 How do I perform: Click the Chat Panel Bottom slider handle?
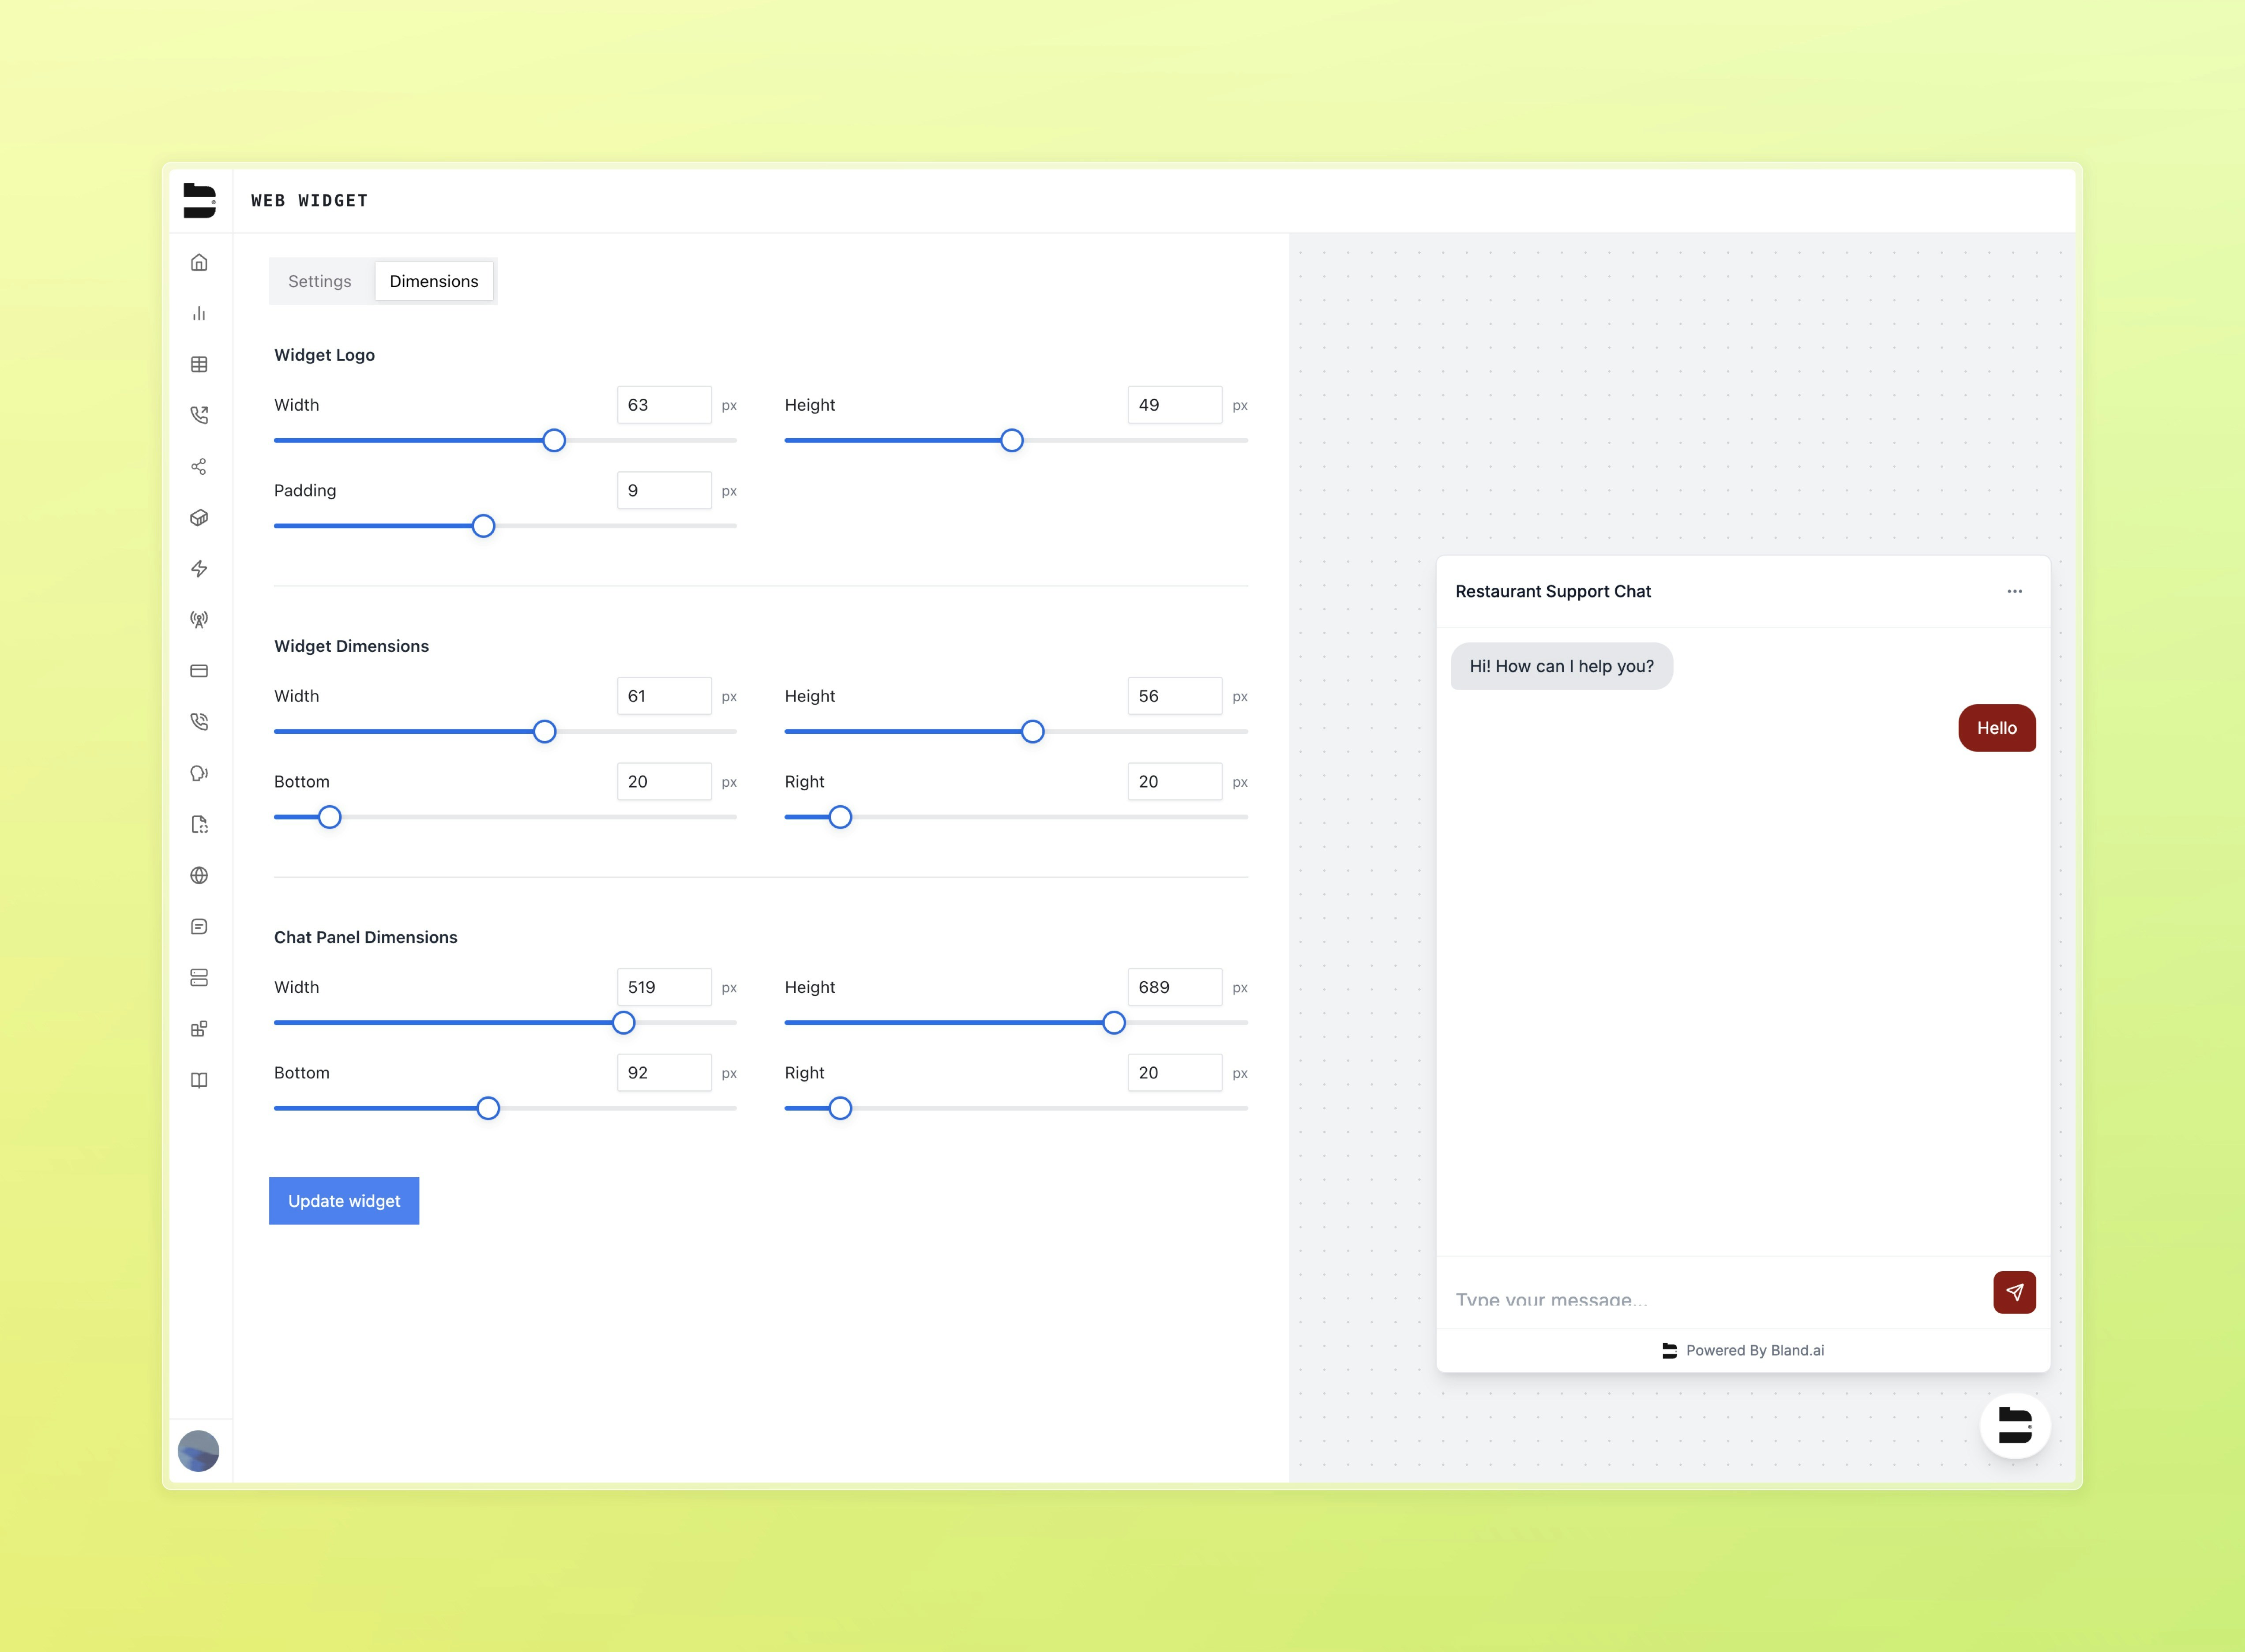[x=488, y=1108]
